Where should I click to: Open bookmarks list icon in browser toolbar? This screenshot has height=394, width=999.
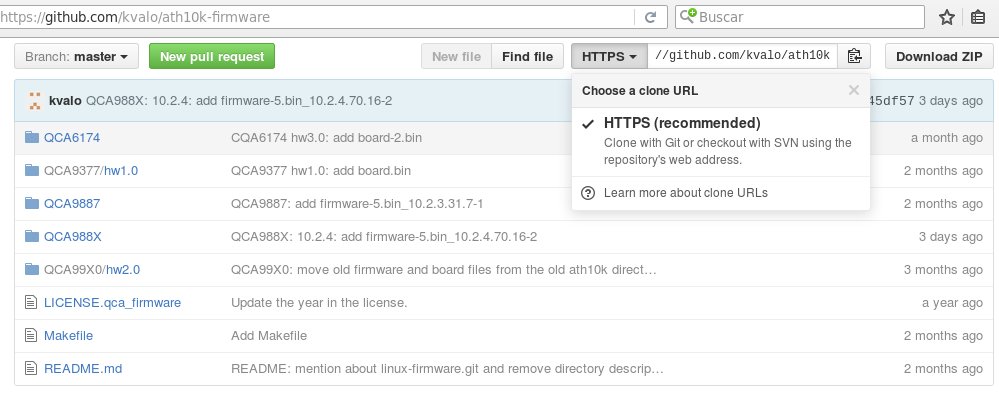pos(978,17)
